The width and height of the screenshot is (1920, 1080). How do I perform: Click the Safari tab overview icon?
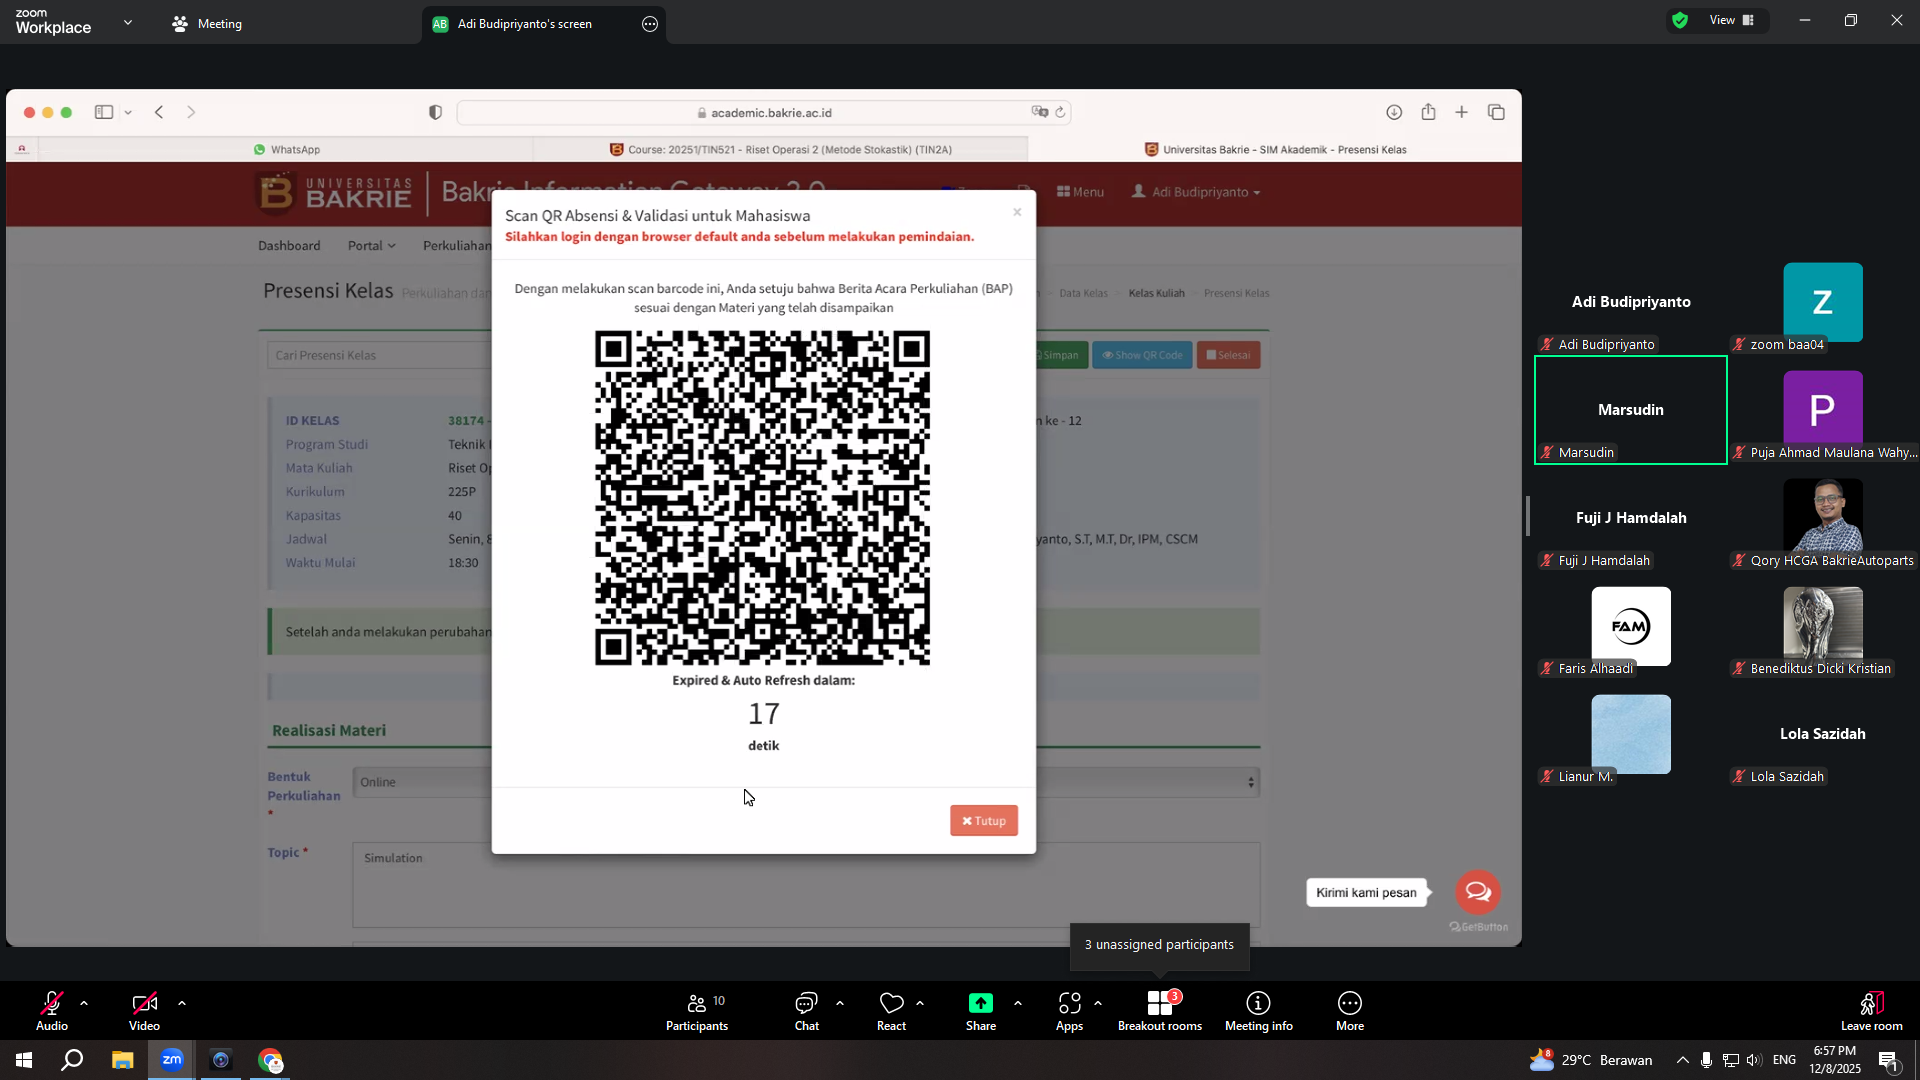[1496, 112]
